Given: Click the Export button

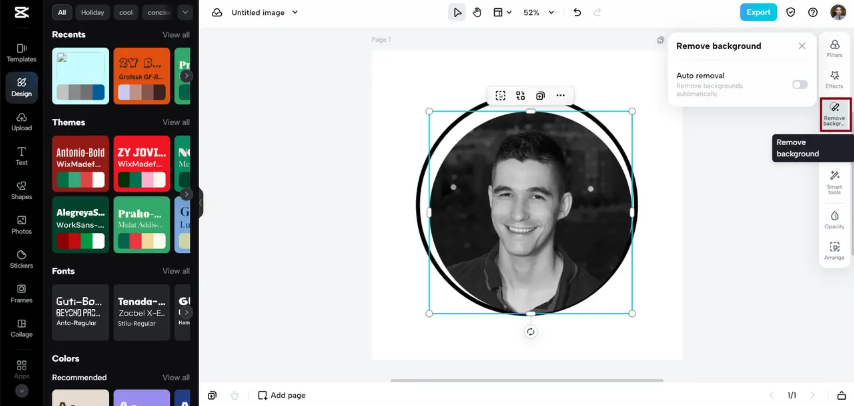Looking at the screenshot, I should (x=758, y=12).
